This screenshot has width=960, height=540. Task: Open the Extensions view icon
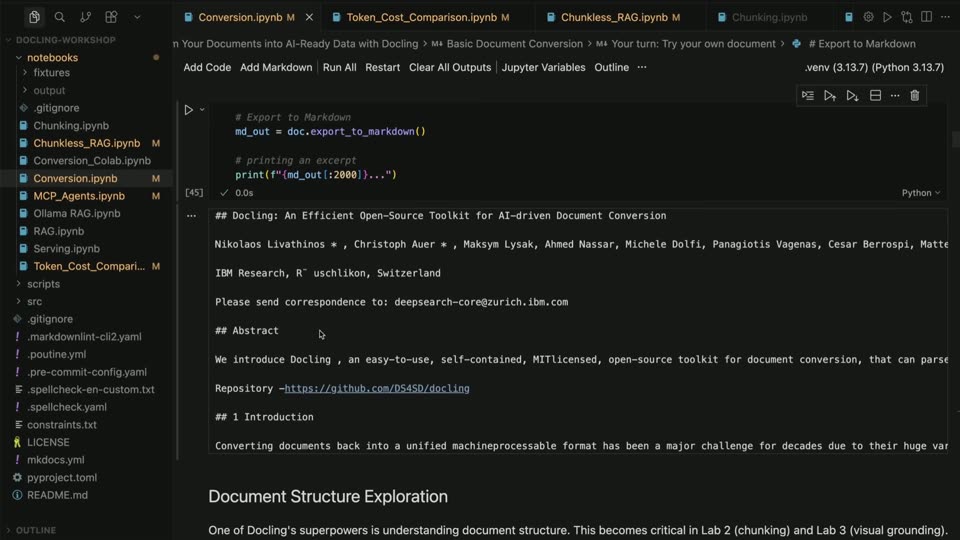[x=111, y=17]
